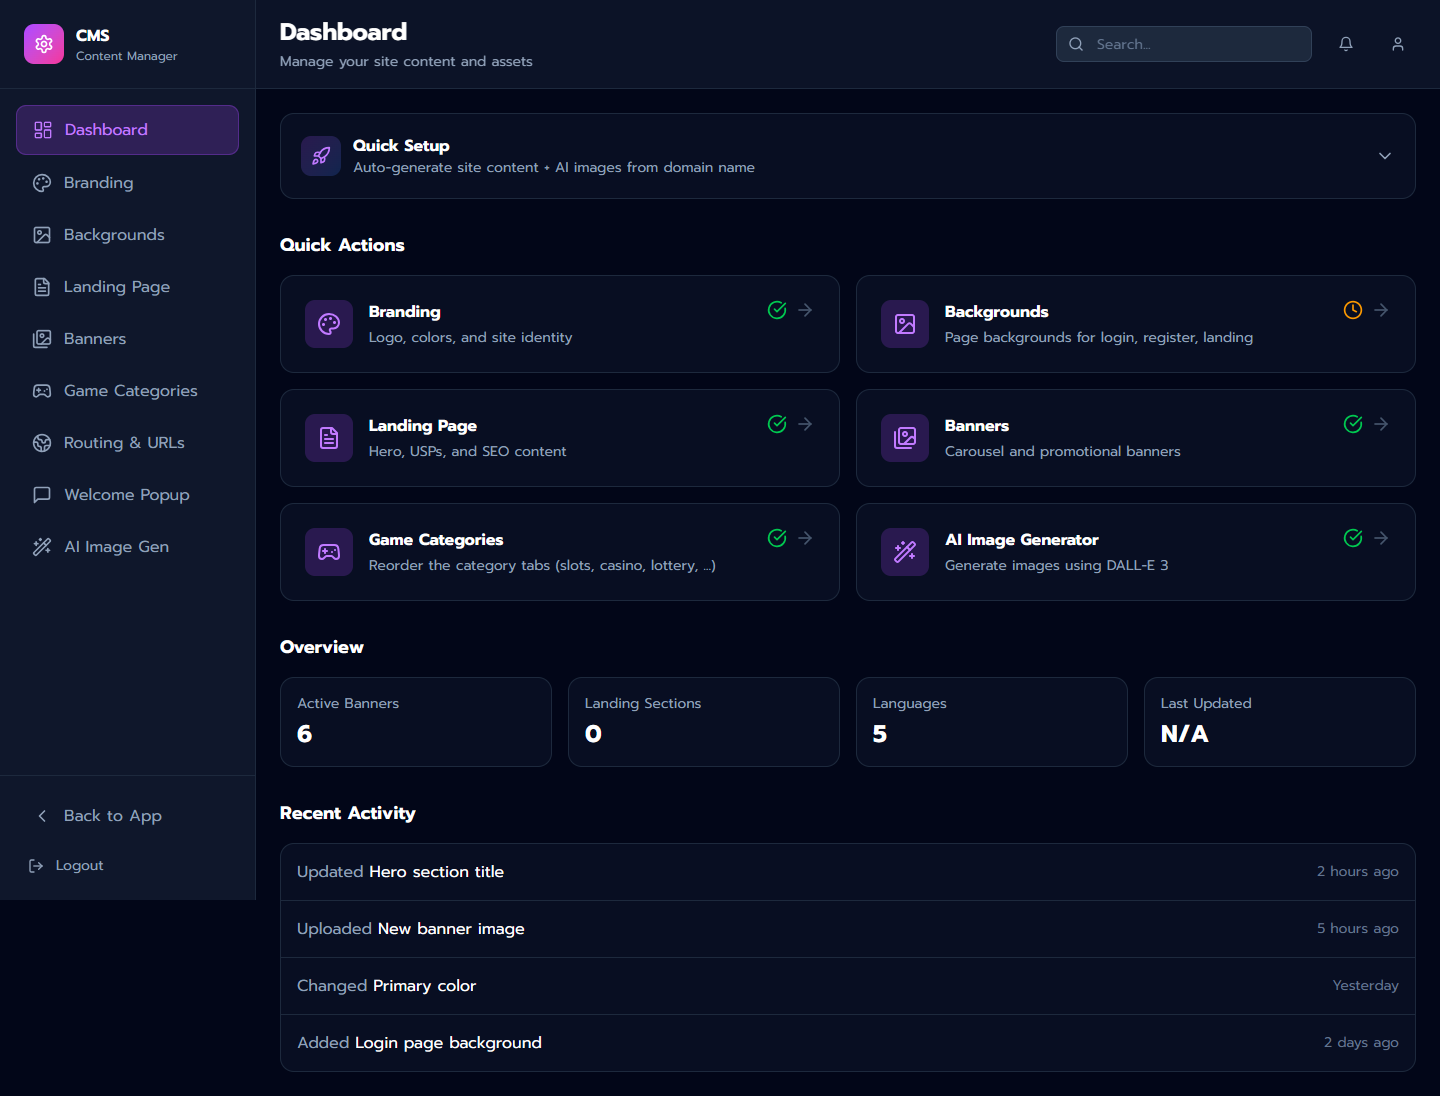The height and width of the screenshot is (1096, 1440).
Task: Select Dashboard in the sidebar
Action: 127,130
